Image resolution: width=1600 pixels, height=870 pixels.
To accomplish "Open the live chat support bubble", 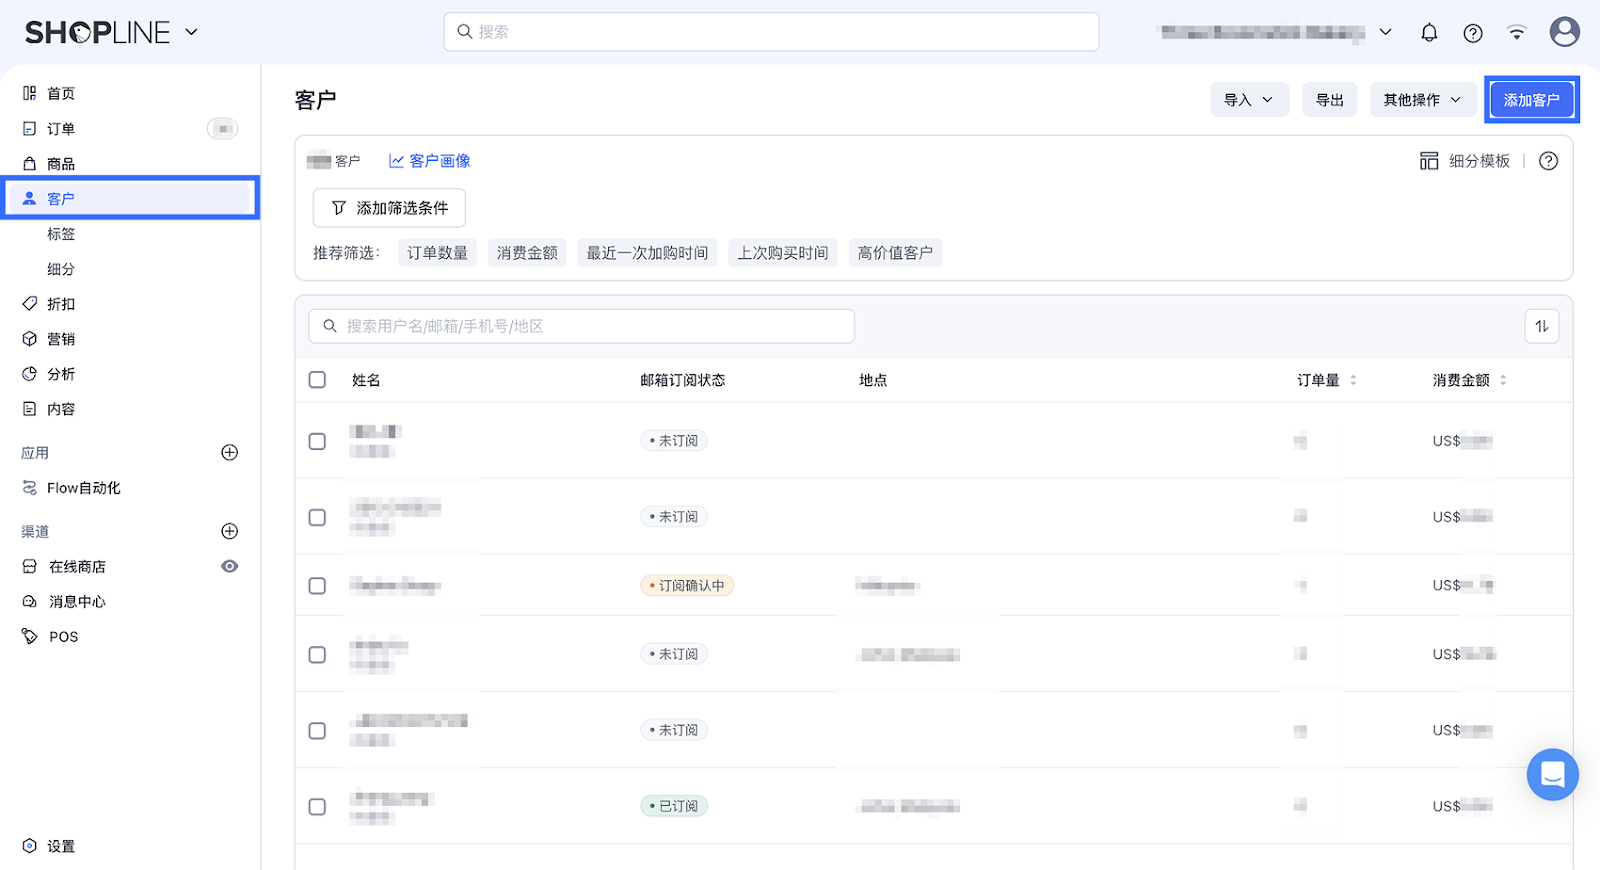I will (1552, 775).
